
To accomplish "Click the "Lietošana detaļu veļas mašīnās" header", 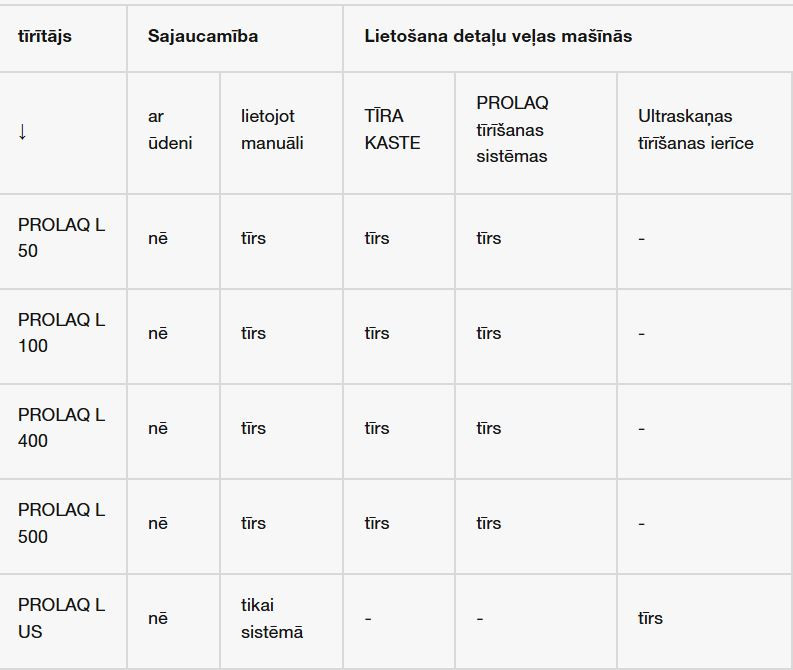I will point(498,36).
